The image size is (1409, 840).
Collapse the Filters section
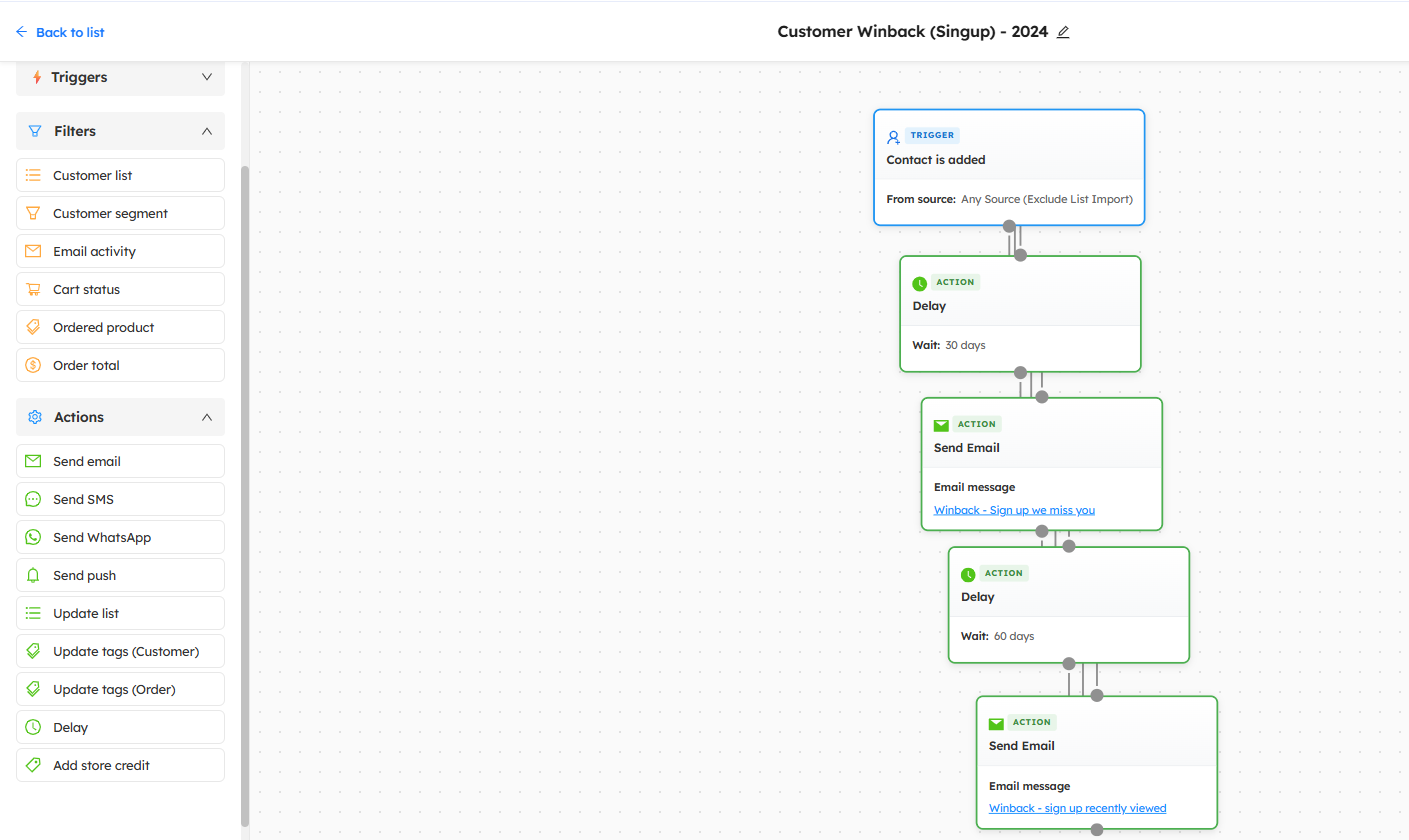click(x=206, y=131)
